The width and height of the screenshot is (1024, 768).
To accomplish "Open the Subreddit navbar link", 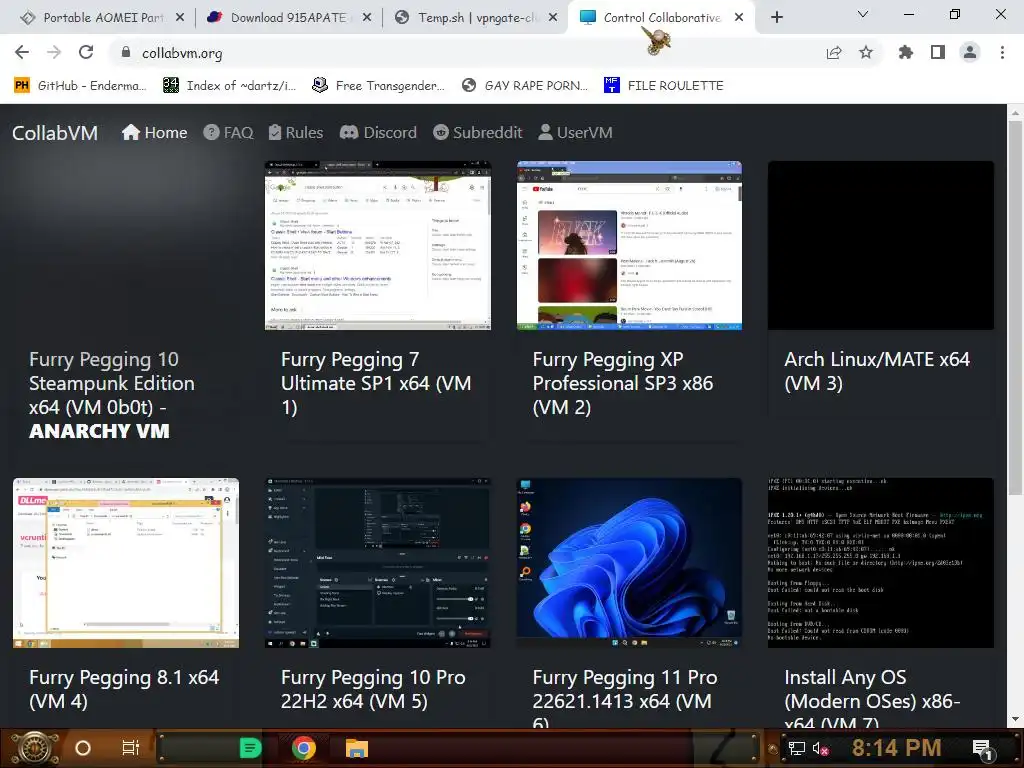I will point(477,133).
